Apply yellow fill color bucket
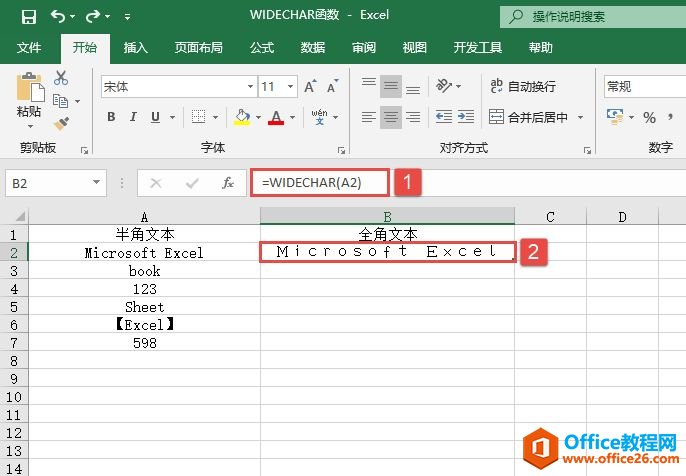The height and width of the screenshot is (476, 686). tap(242, 117)
